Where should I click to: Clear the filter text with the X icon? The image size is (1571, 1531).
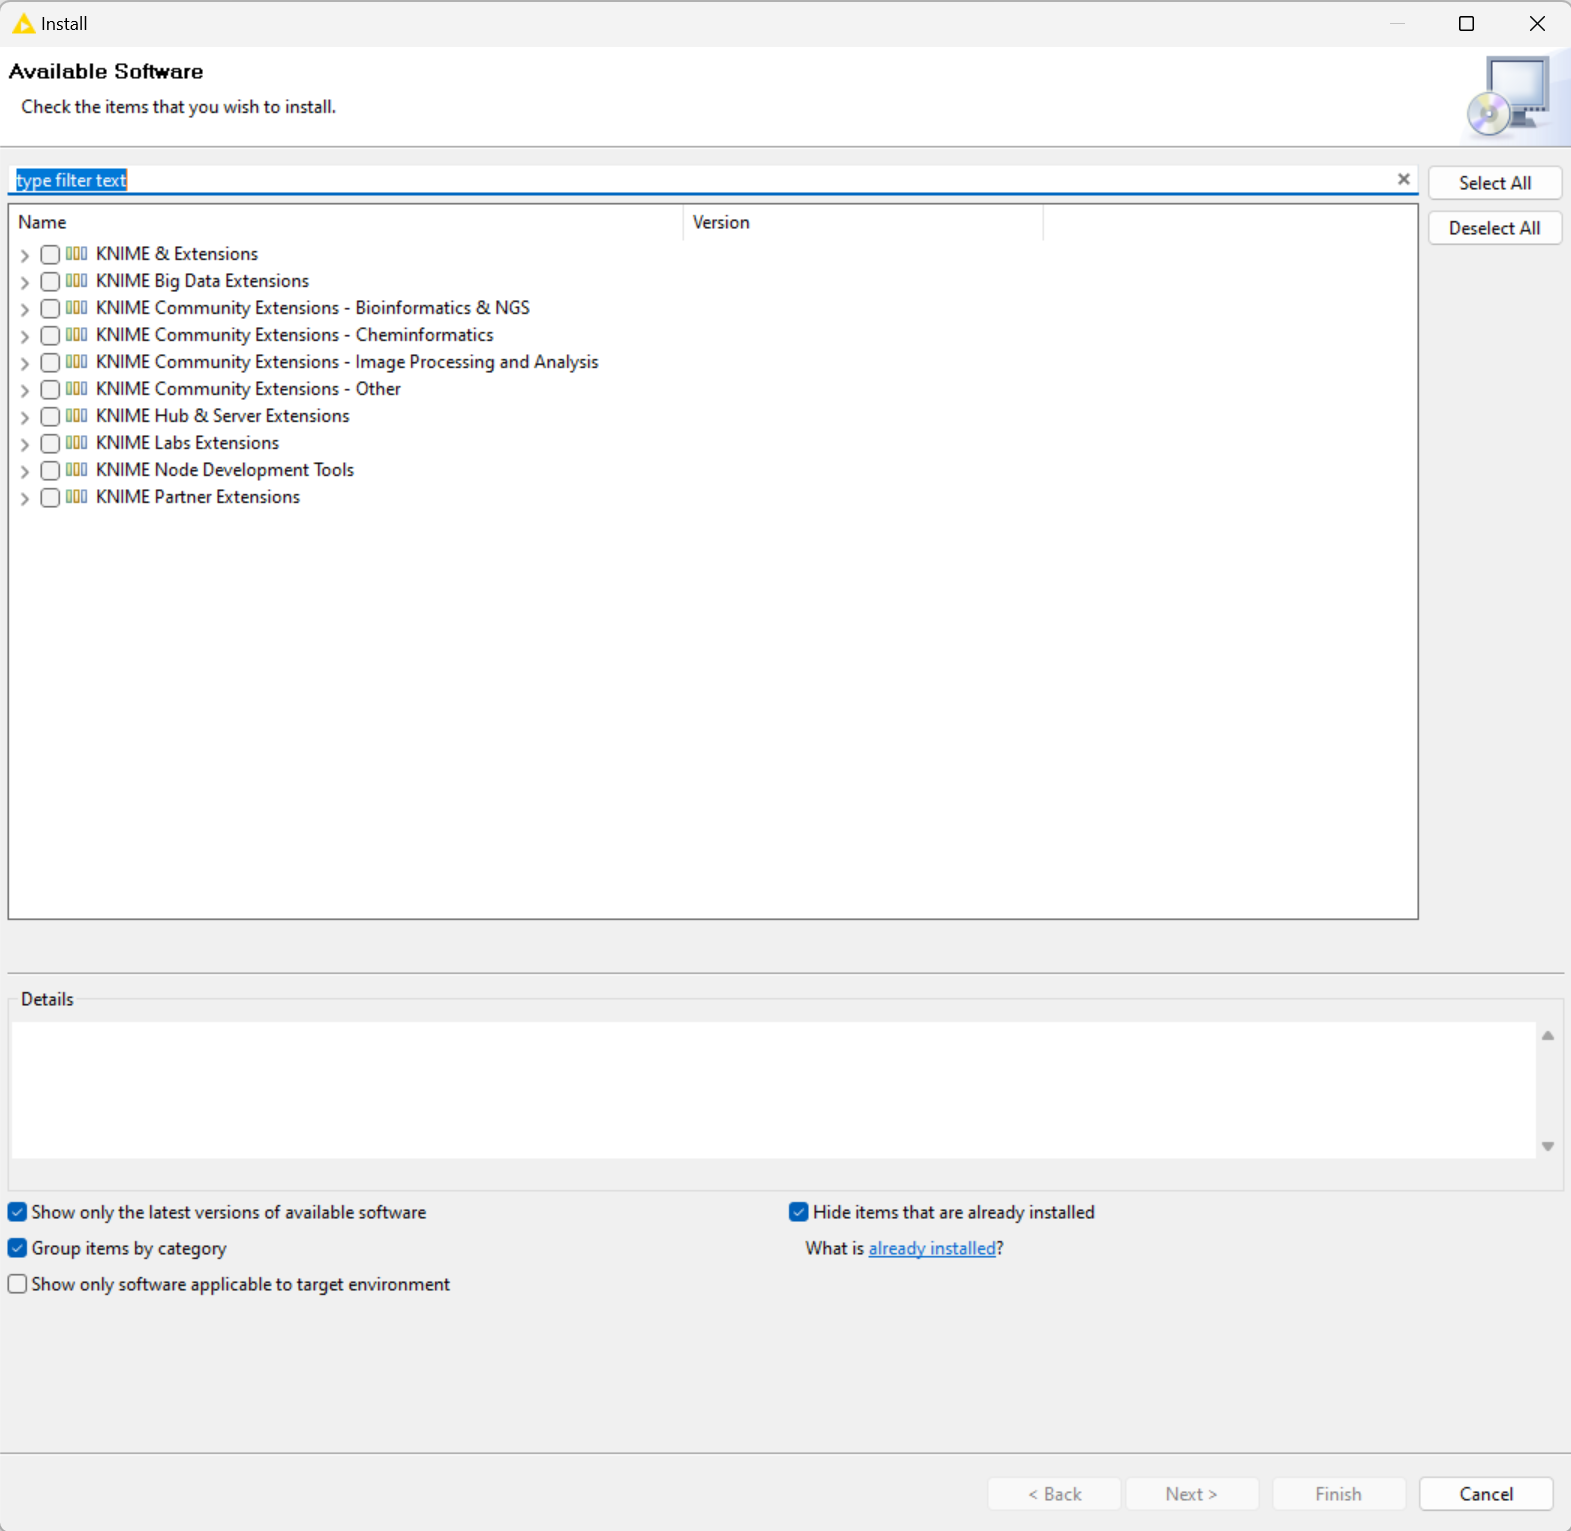point(1403,179)
